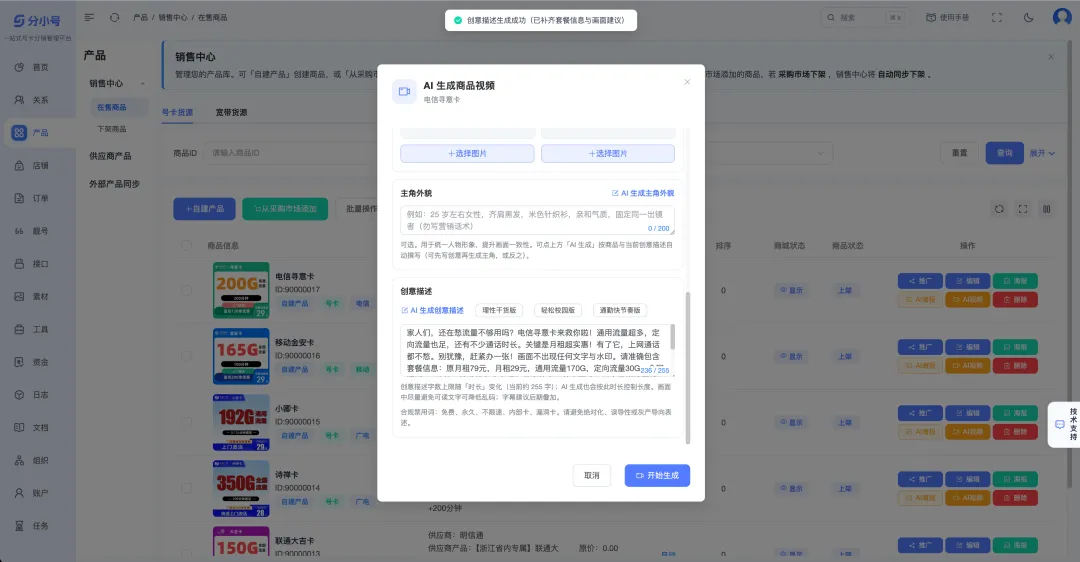The width and height of the screenshot is (1080, 562).
Task: Toggle 显示 store status for 小嘟卡
Action: click(x=791, y=422)
